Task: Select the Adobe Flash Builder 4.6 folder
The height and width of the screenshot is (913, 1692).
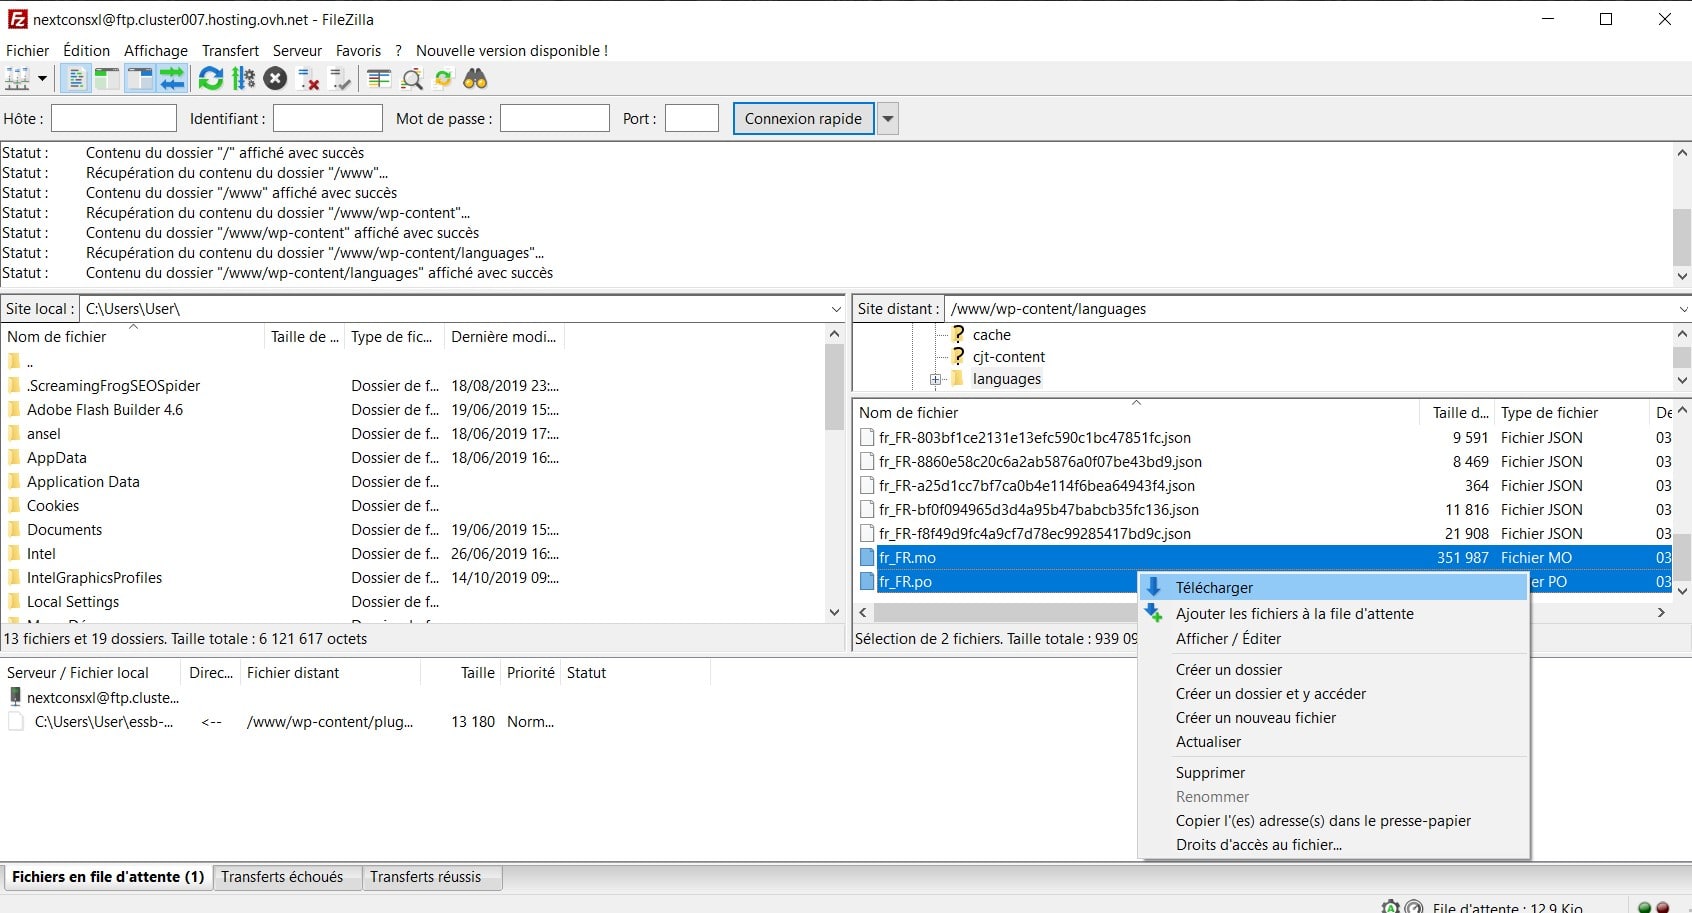Action: [x=105, y=410]
